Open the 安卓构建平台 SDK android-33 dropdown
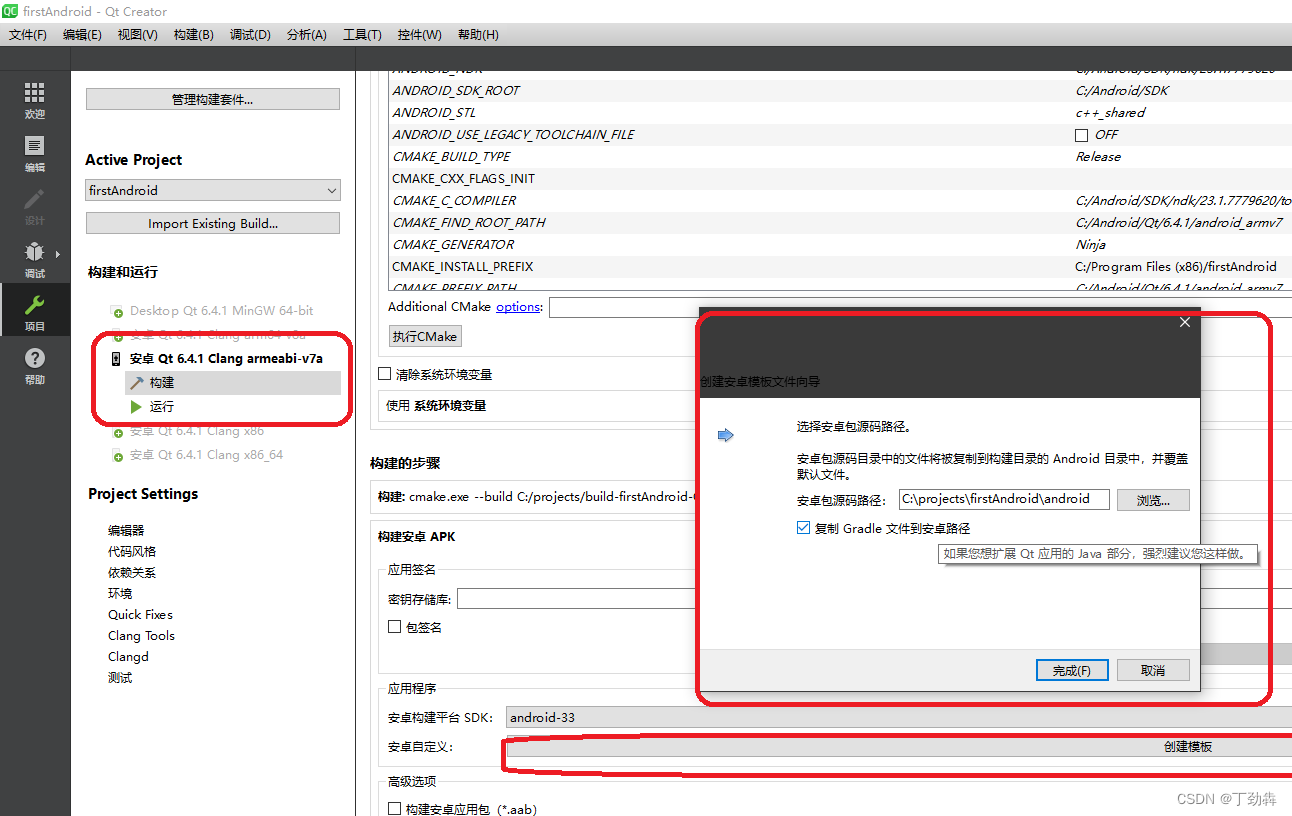This screenshot has height=816, width=1292. point(899,717)
